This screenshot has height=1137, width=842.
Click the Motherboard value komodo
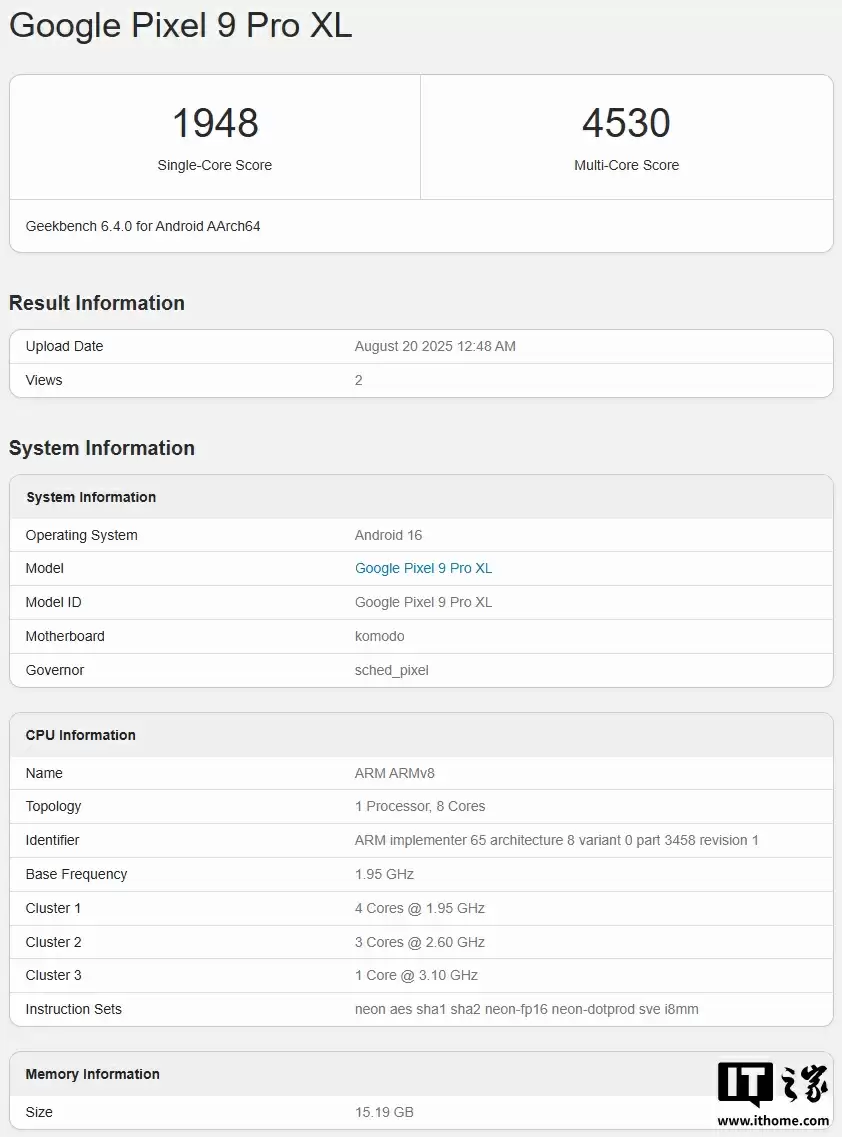[x=379, y=636]
